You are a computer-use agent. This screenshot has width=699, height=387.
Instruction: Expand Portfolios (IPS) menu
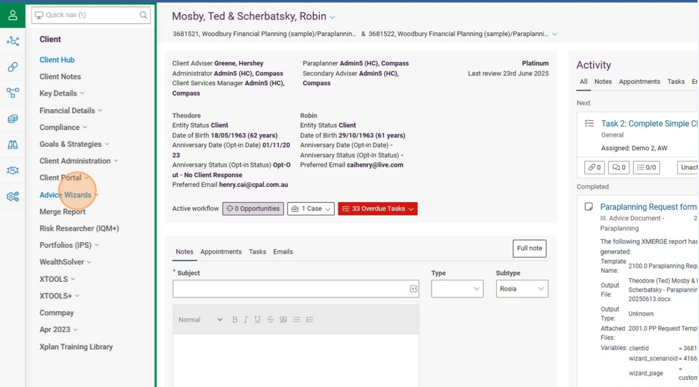coord(69,245)
